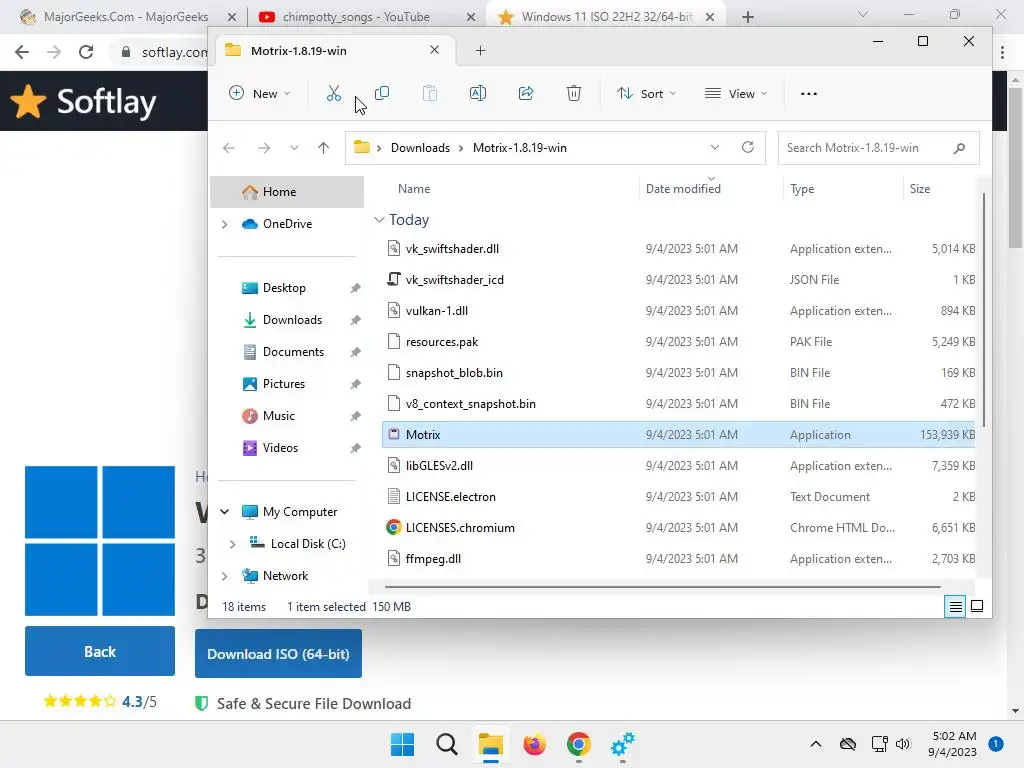Click the Rename icon in toolbar
Viewport: 1024px width, 768px height.
(x=477, y=93)
